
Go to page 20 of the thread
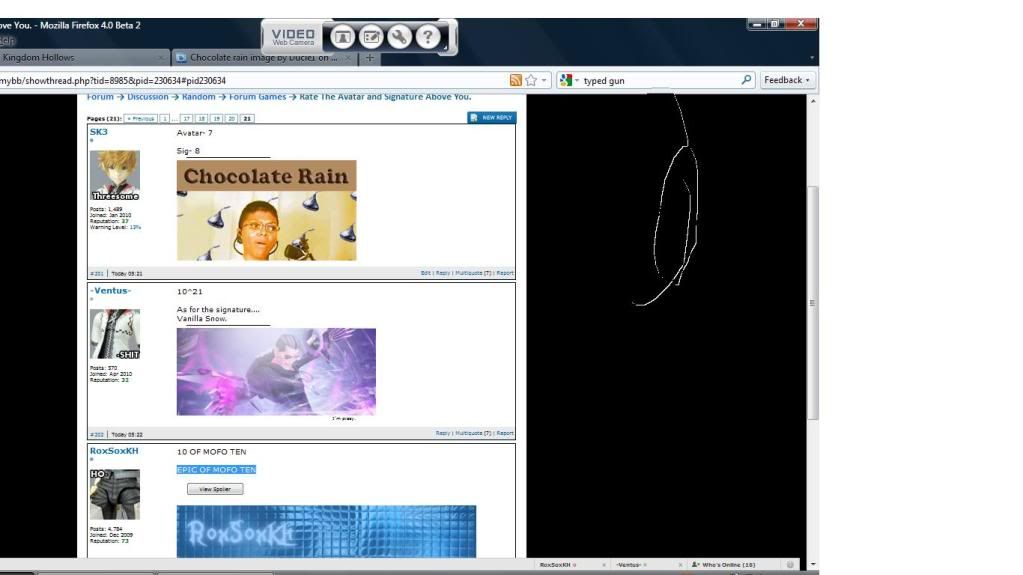tap(231, 118)
